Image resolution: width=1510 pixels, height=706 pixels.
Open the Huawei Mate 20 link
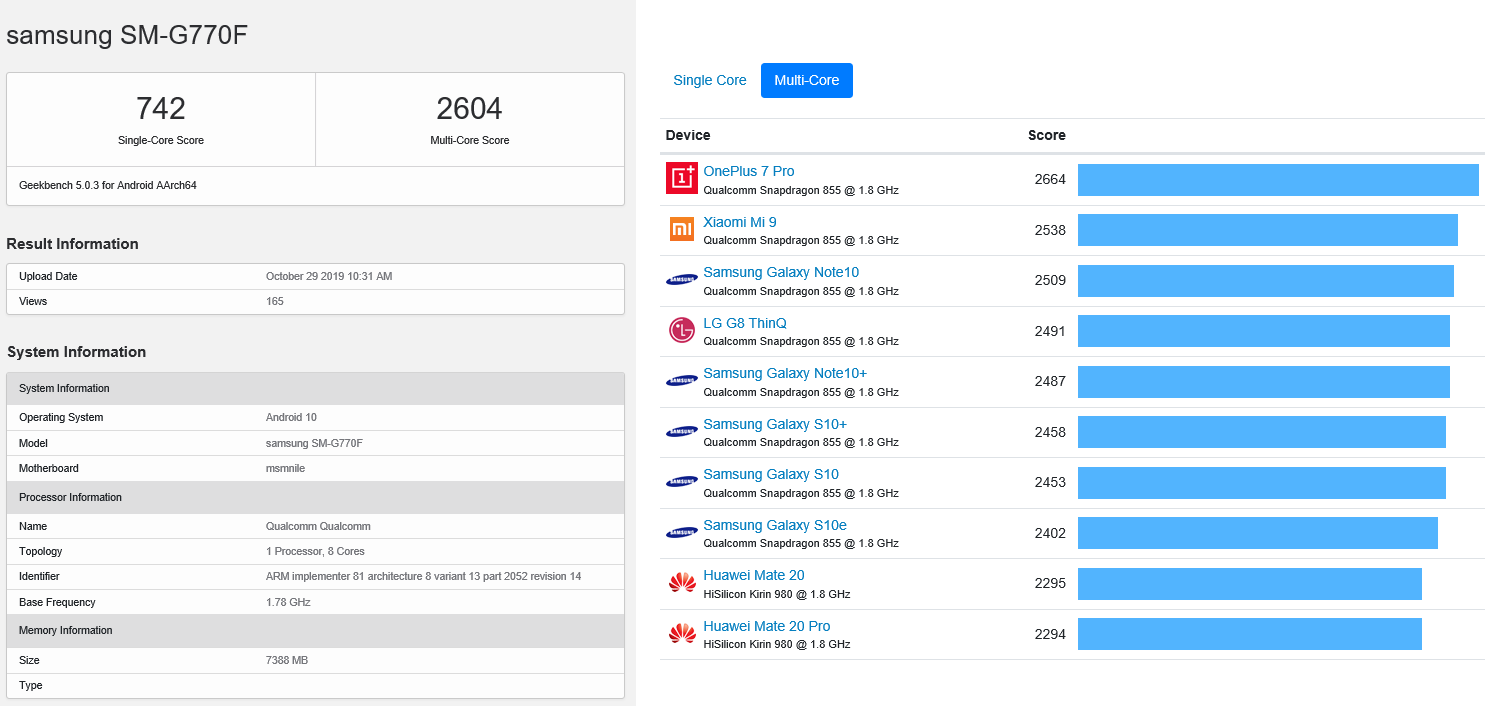coord(754,575)
